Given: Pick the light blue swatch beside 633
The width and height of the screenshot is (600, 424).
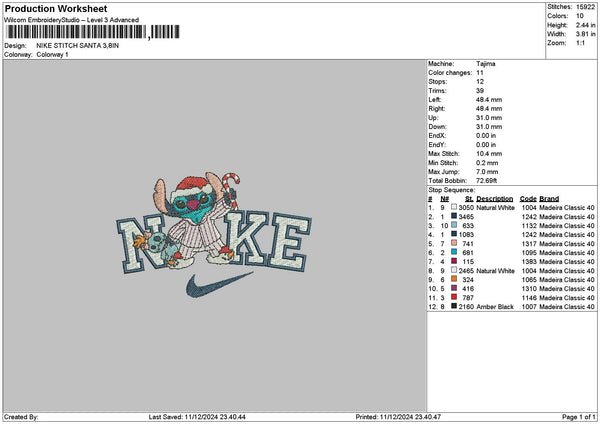Looking at the screenshot, I should (x=454, y=225).
